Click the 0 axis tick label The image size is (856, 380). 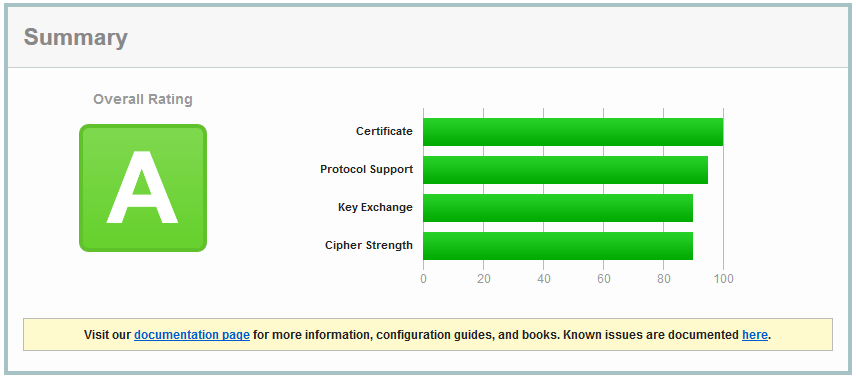coord(424,279)
